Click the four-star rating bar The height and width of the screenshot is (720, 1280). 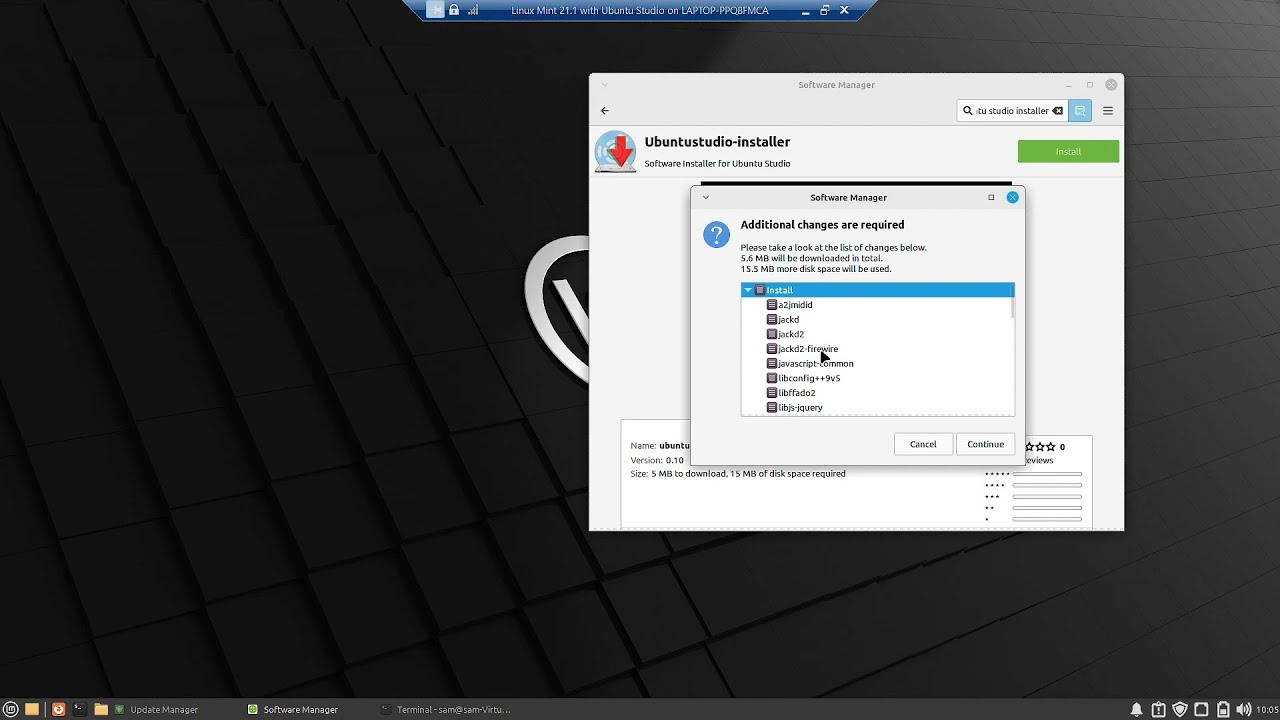(1047, 486)
